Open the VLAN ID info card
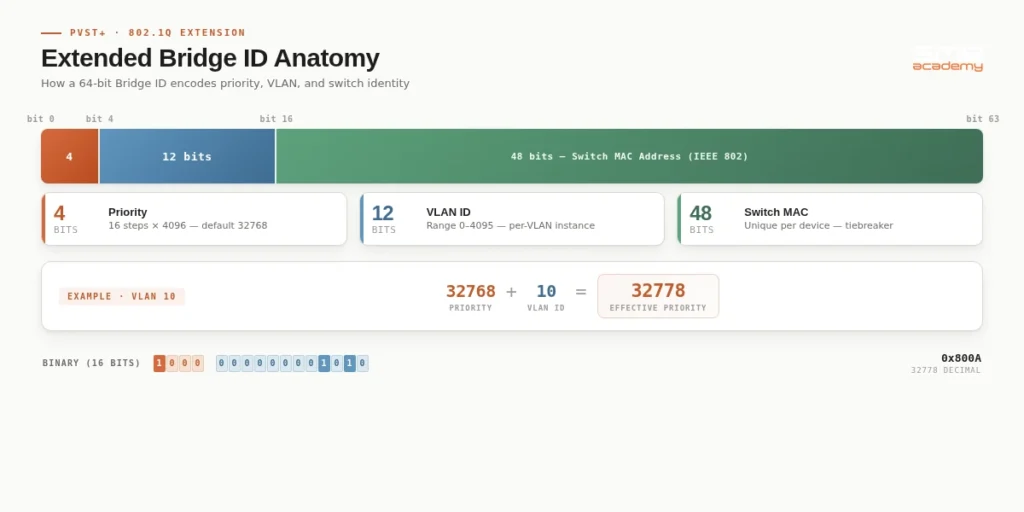 pos(512,219)
